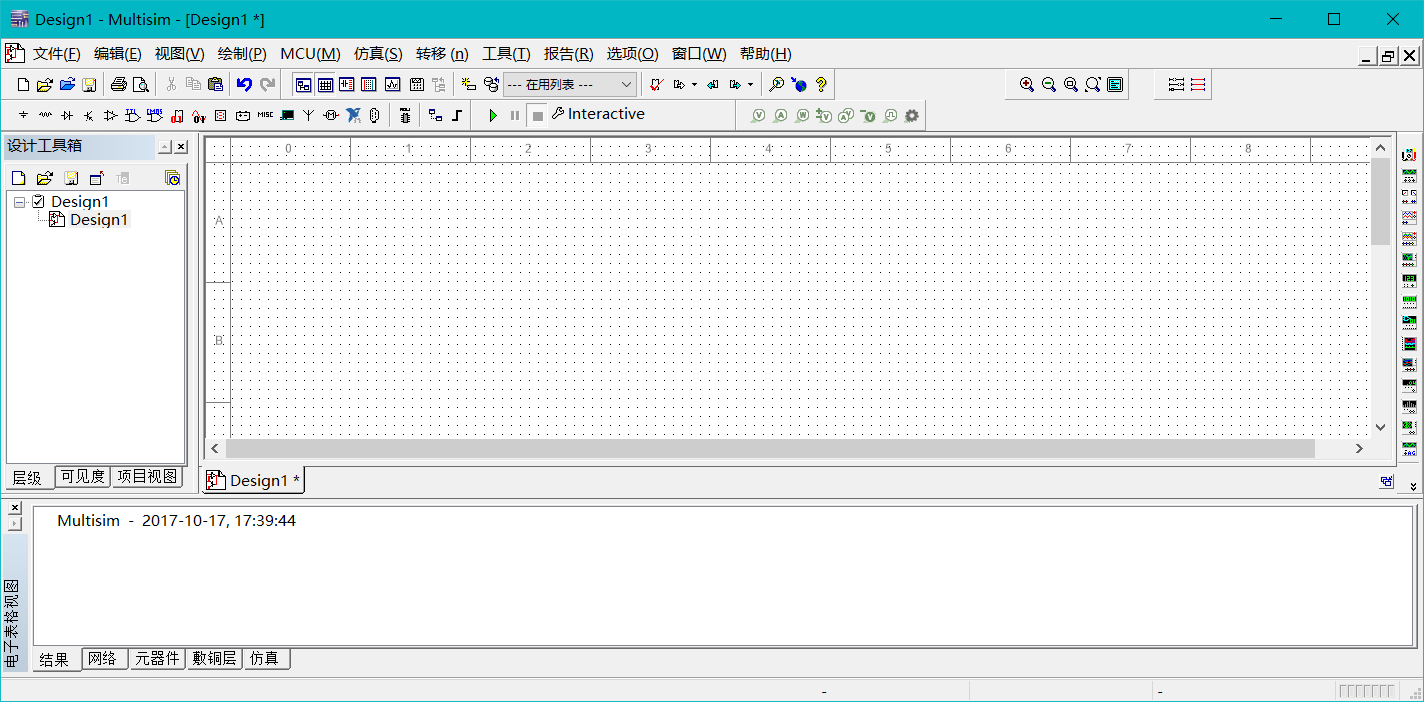
Task: Open the 工具(T) menu
Action: coord(506,54)
